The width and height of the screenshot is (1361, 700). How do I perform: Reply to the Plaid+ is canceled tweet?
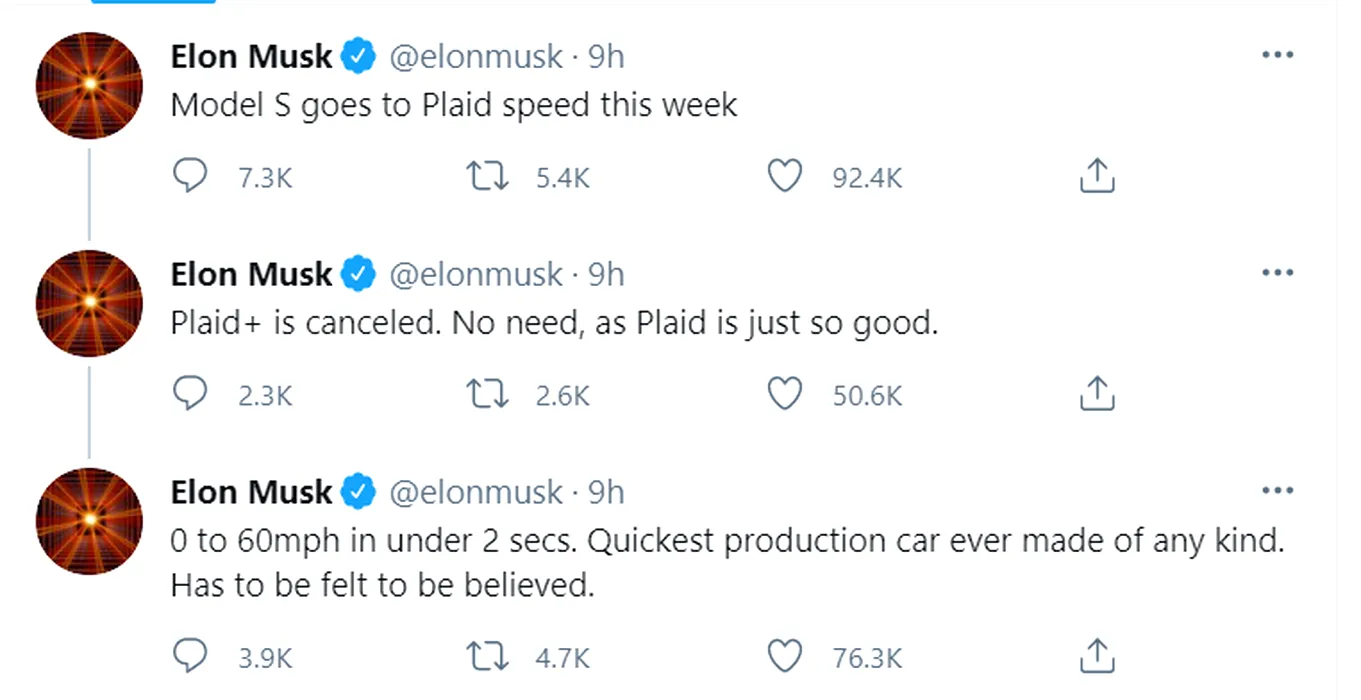pyautogui.click(x=190, y=395)
